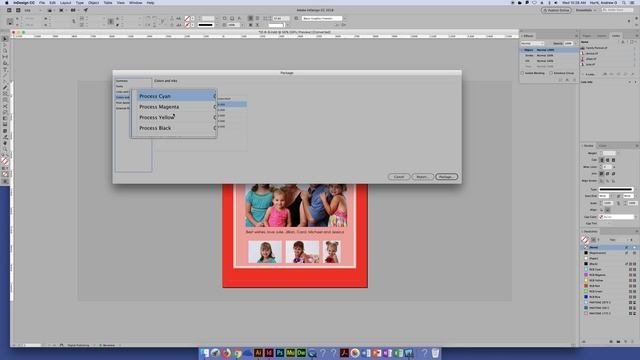Switch to the Layers panel tab
Image resolution: width=640 pixels, height=360 pixels.
(x=602, y=36)
